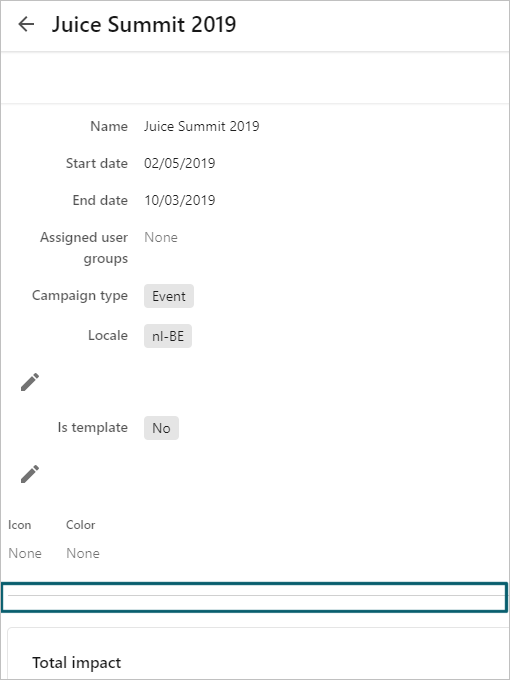Image resolution: width=510 pixels, height=680 pixels.
Task: Click the Campaign type label
Action: pyautogui.click(x=80, y=295)
